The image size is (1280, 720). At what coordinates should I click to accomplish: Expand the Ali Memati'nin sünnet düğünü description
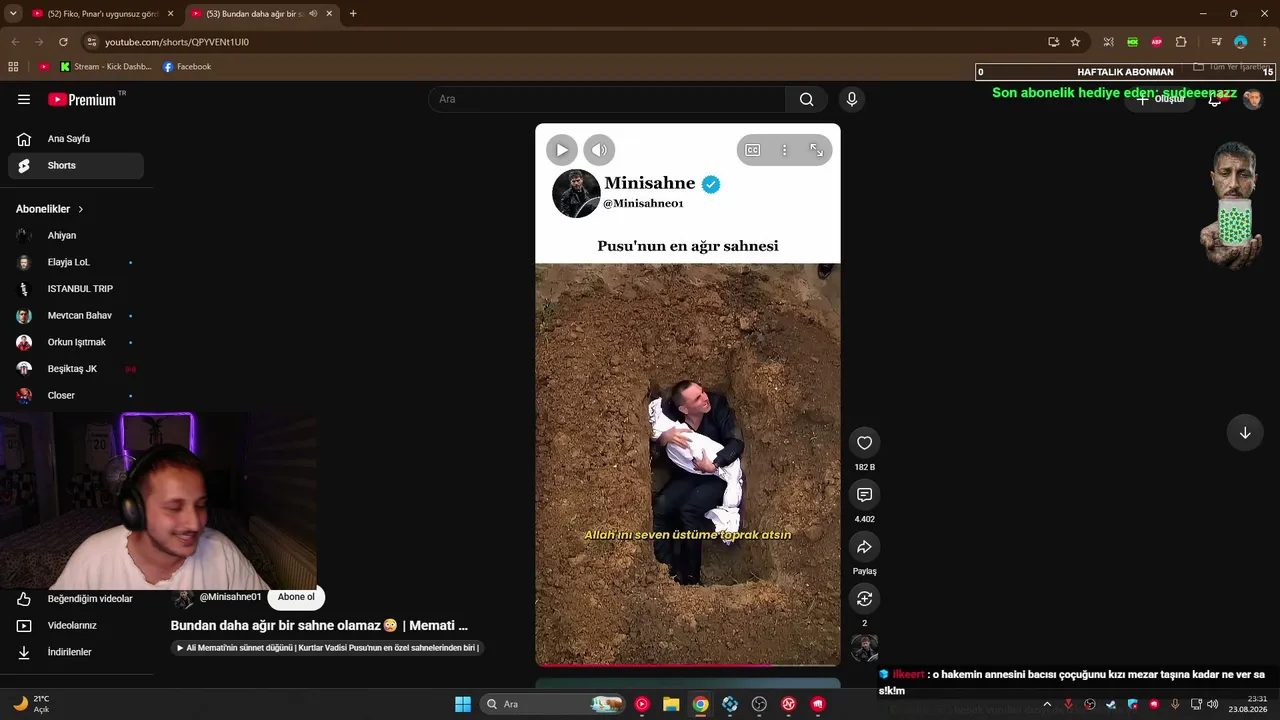point(328,648)
